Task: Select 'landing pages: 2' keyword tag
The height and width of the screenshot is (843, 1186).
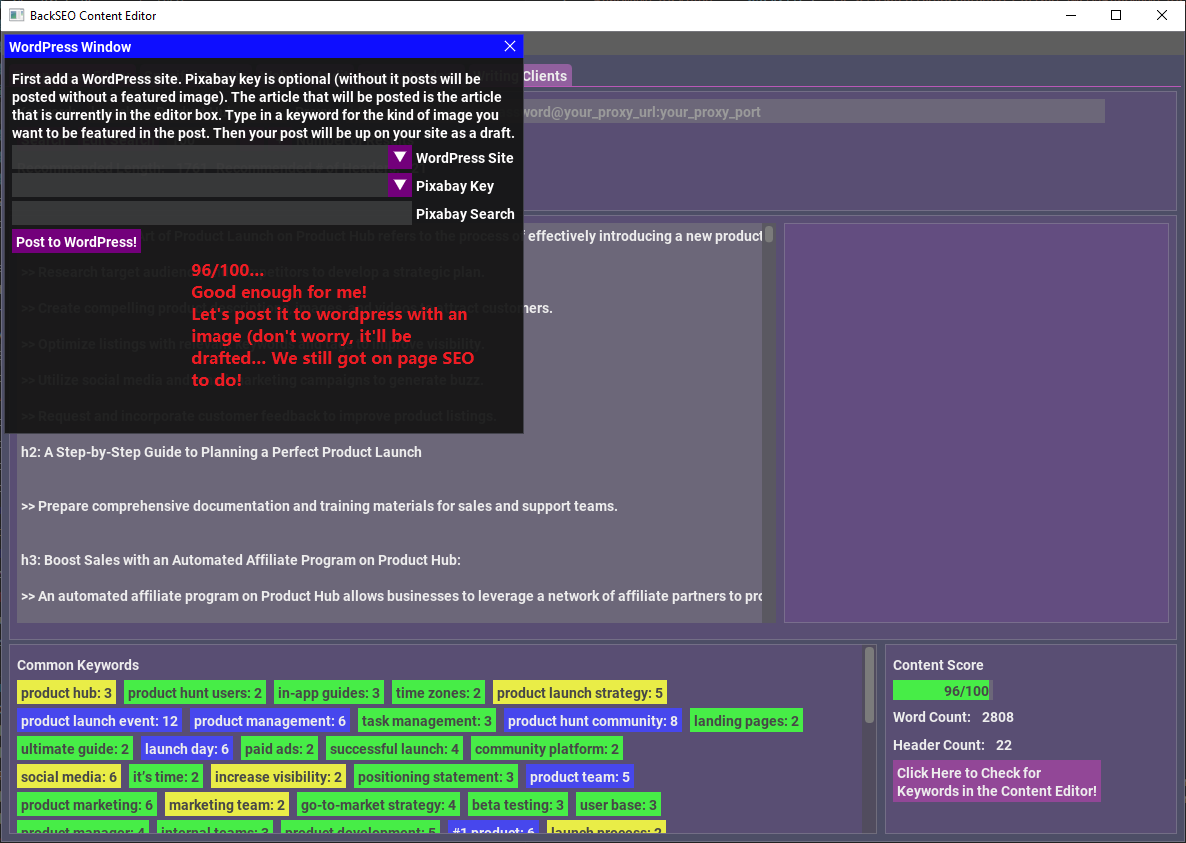Action: click(x=747, y=721)
